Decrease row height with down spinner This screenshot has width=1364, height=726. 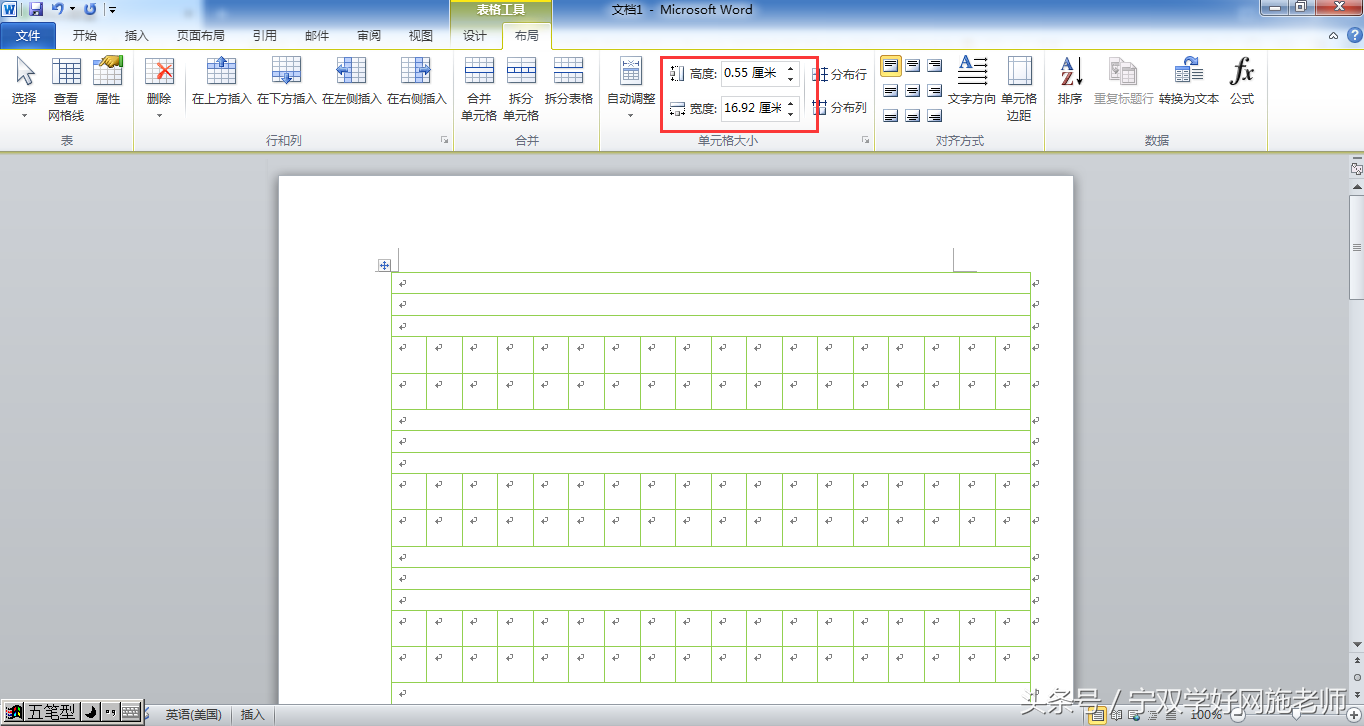pyautogui.click(x=791, y=79)
